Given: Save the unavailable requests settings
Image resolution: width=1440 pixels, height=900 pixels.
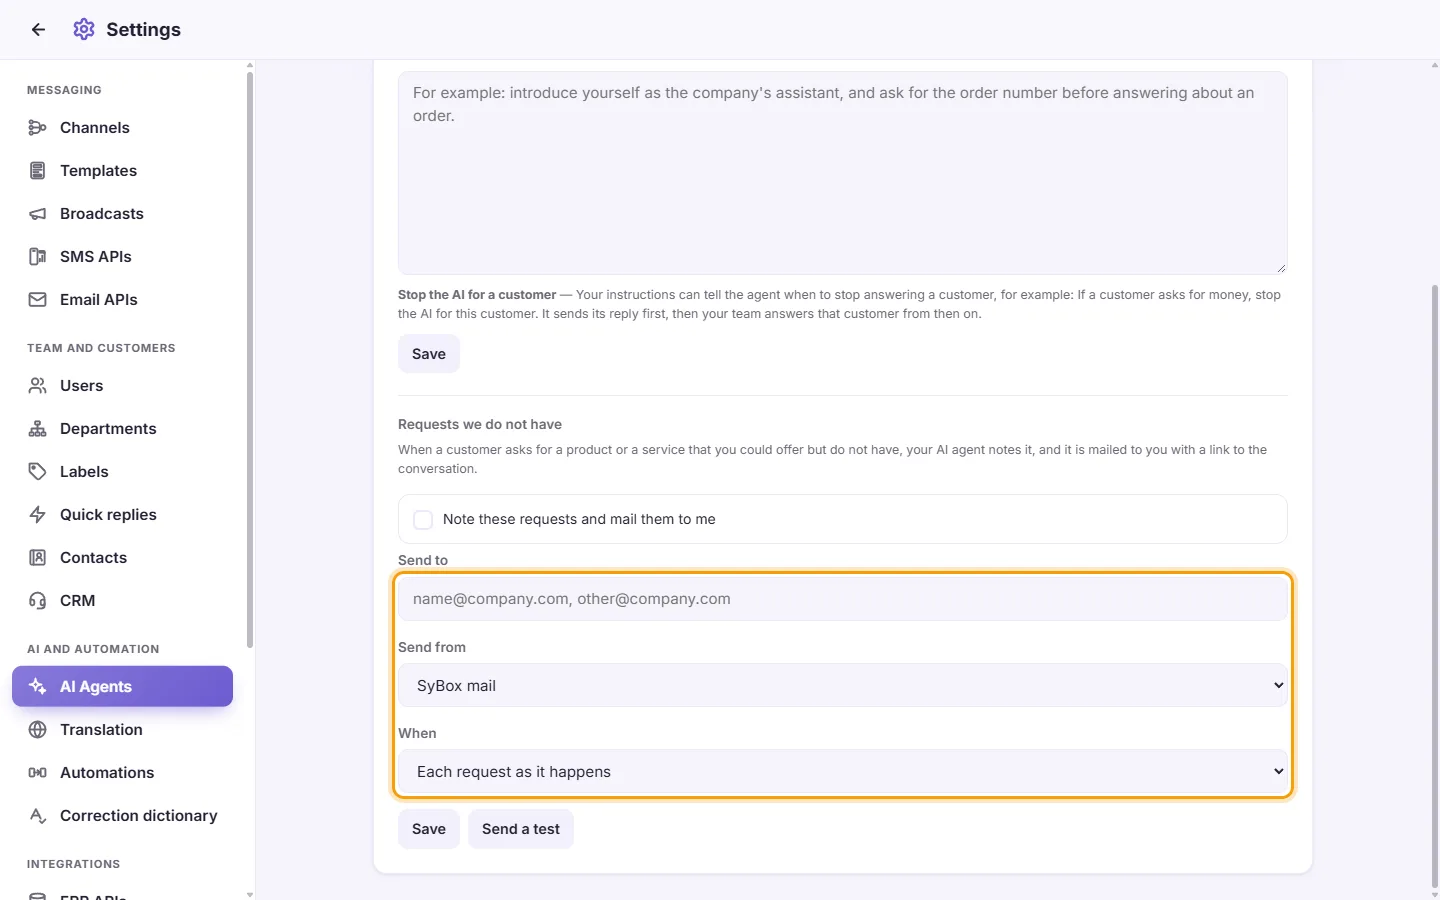Looking at the screenshot, I should tap(429, 829).
